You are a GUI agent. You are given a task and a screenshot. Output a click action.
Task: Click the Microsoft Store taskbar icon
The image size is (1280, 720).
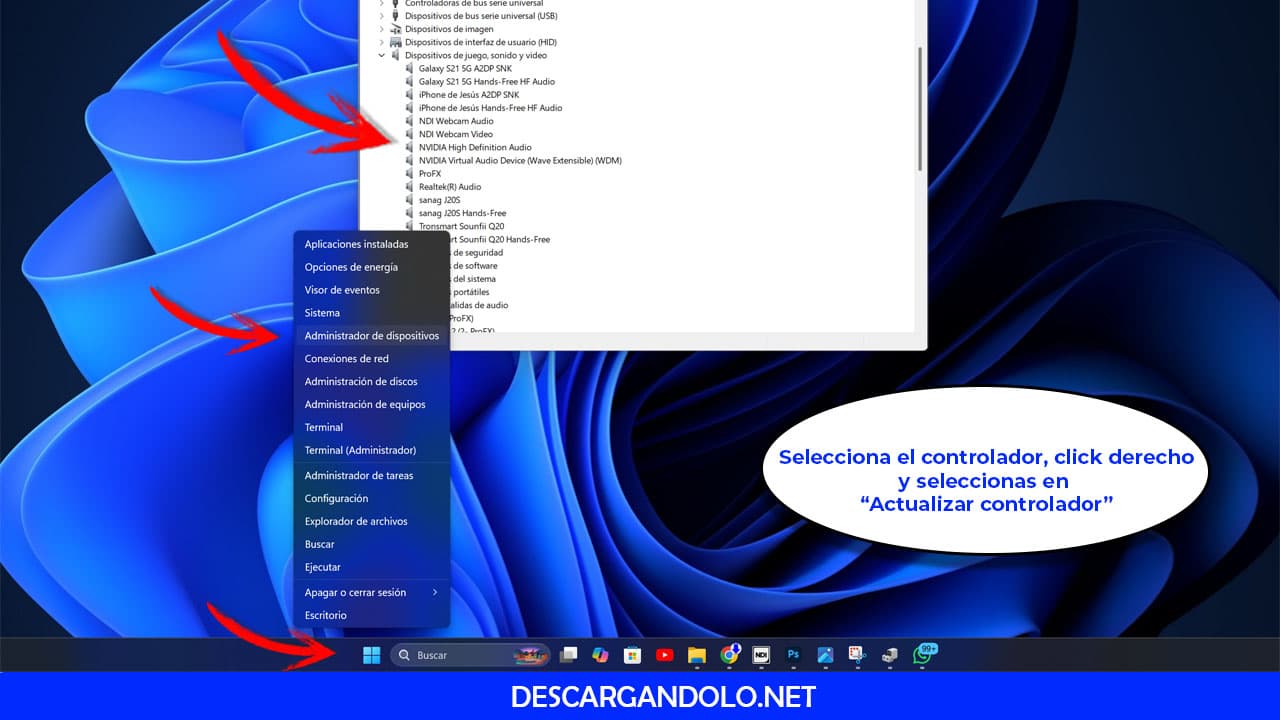[632, 655]
